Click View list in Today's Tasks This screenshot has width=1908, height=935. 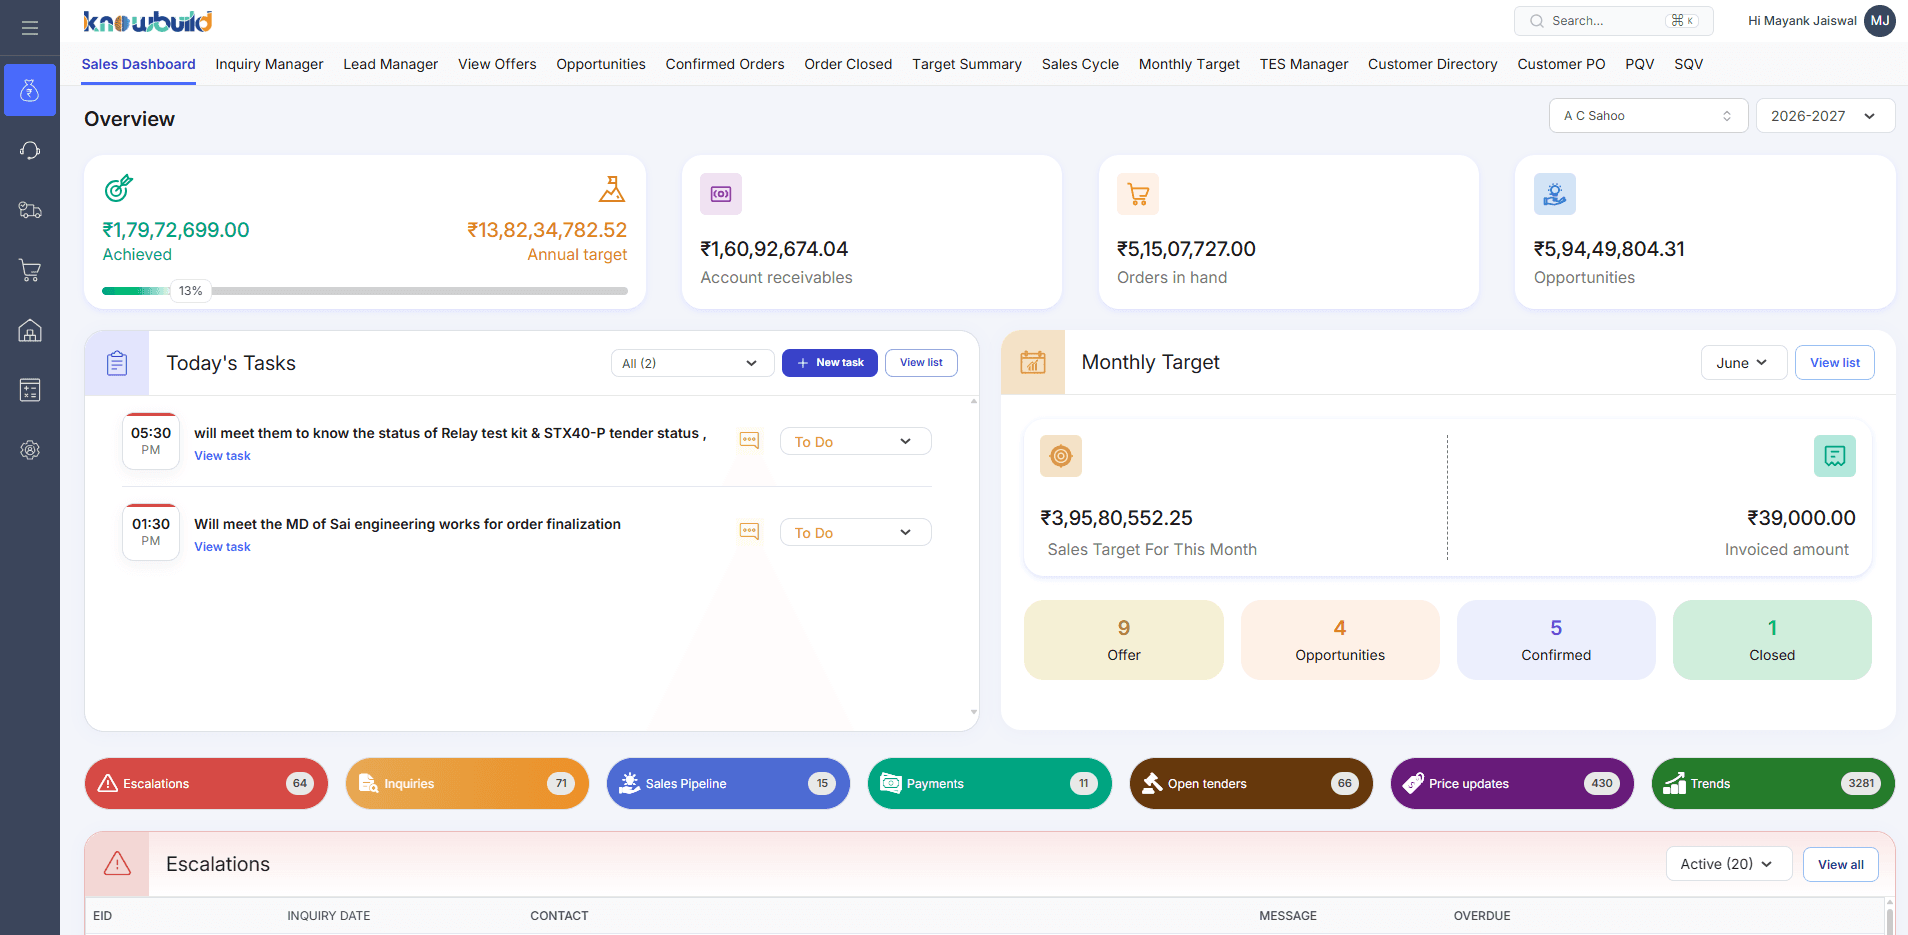(x=921, y=363)
